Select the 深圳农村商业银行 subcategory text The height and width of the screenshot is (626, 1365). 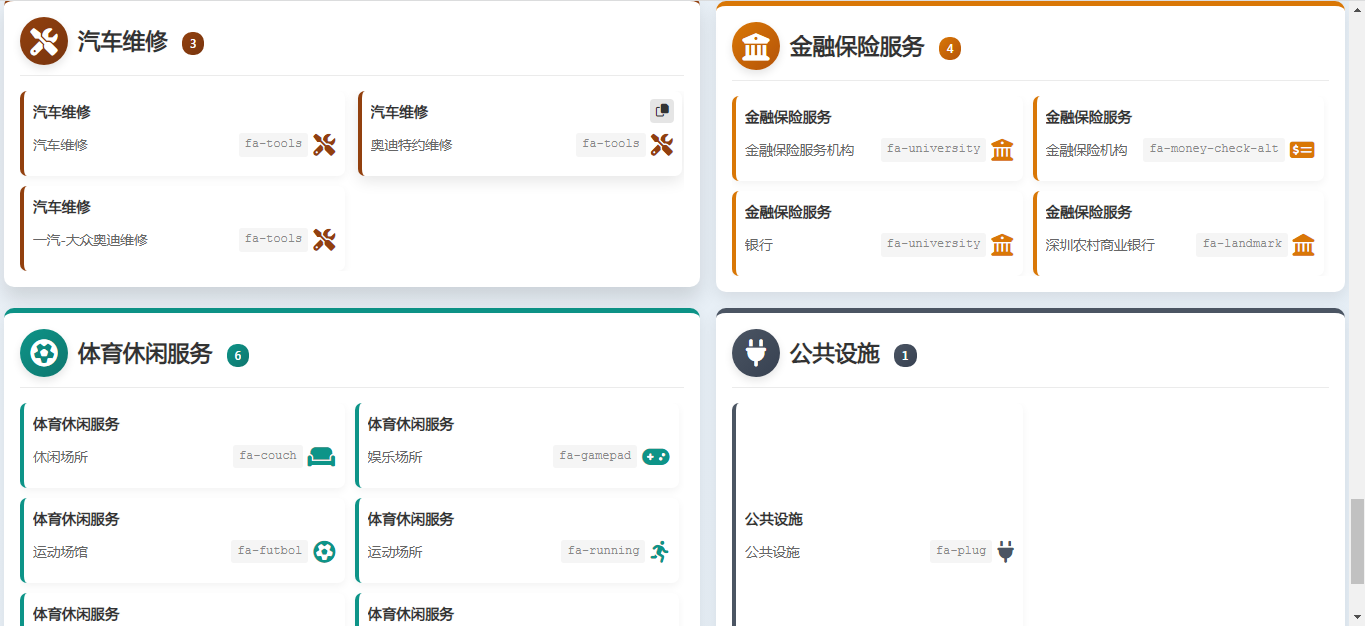click(x=1100, y=245)
